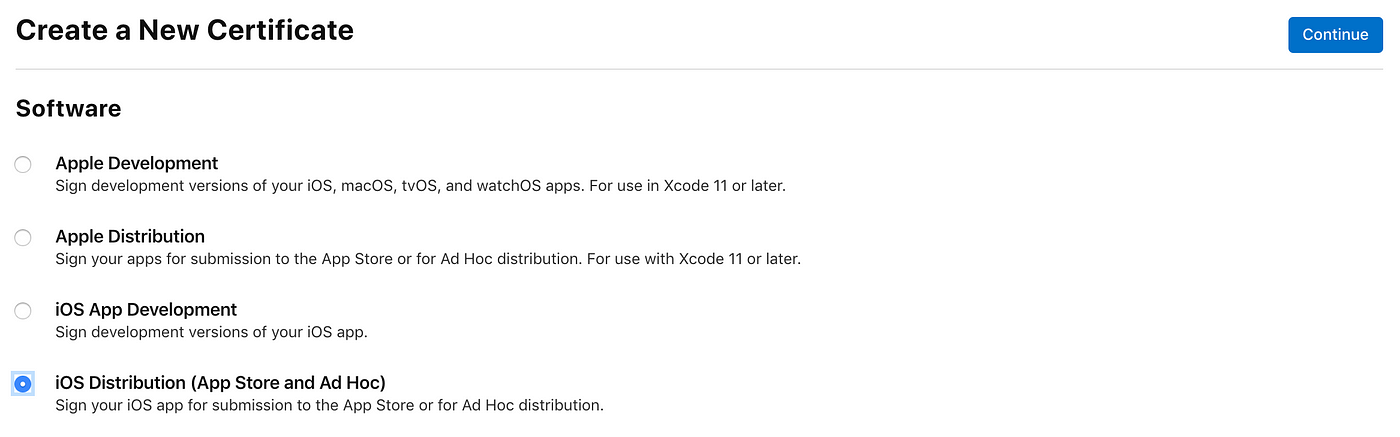Click the 'Create a New Certificate' page title
Image resolution: width=1400 pixels, height=437 pixels.
coord(185,30)
